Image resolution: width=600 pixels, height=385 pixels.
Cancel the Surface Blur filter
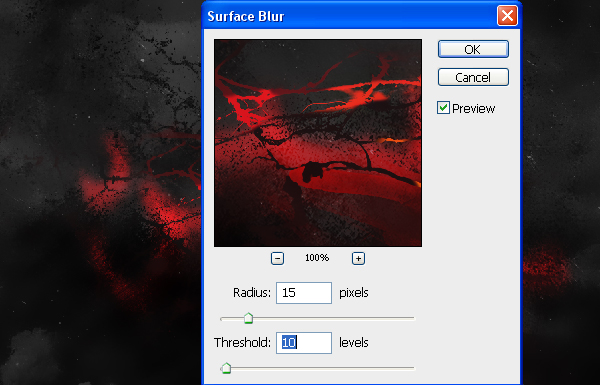(473, 77)
